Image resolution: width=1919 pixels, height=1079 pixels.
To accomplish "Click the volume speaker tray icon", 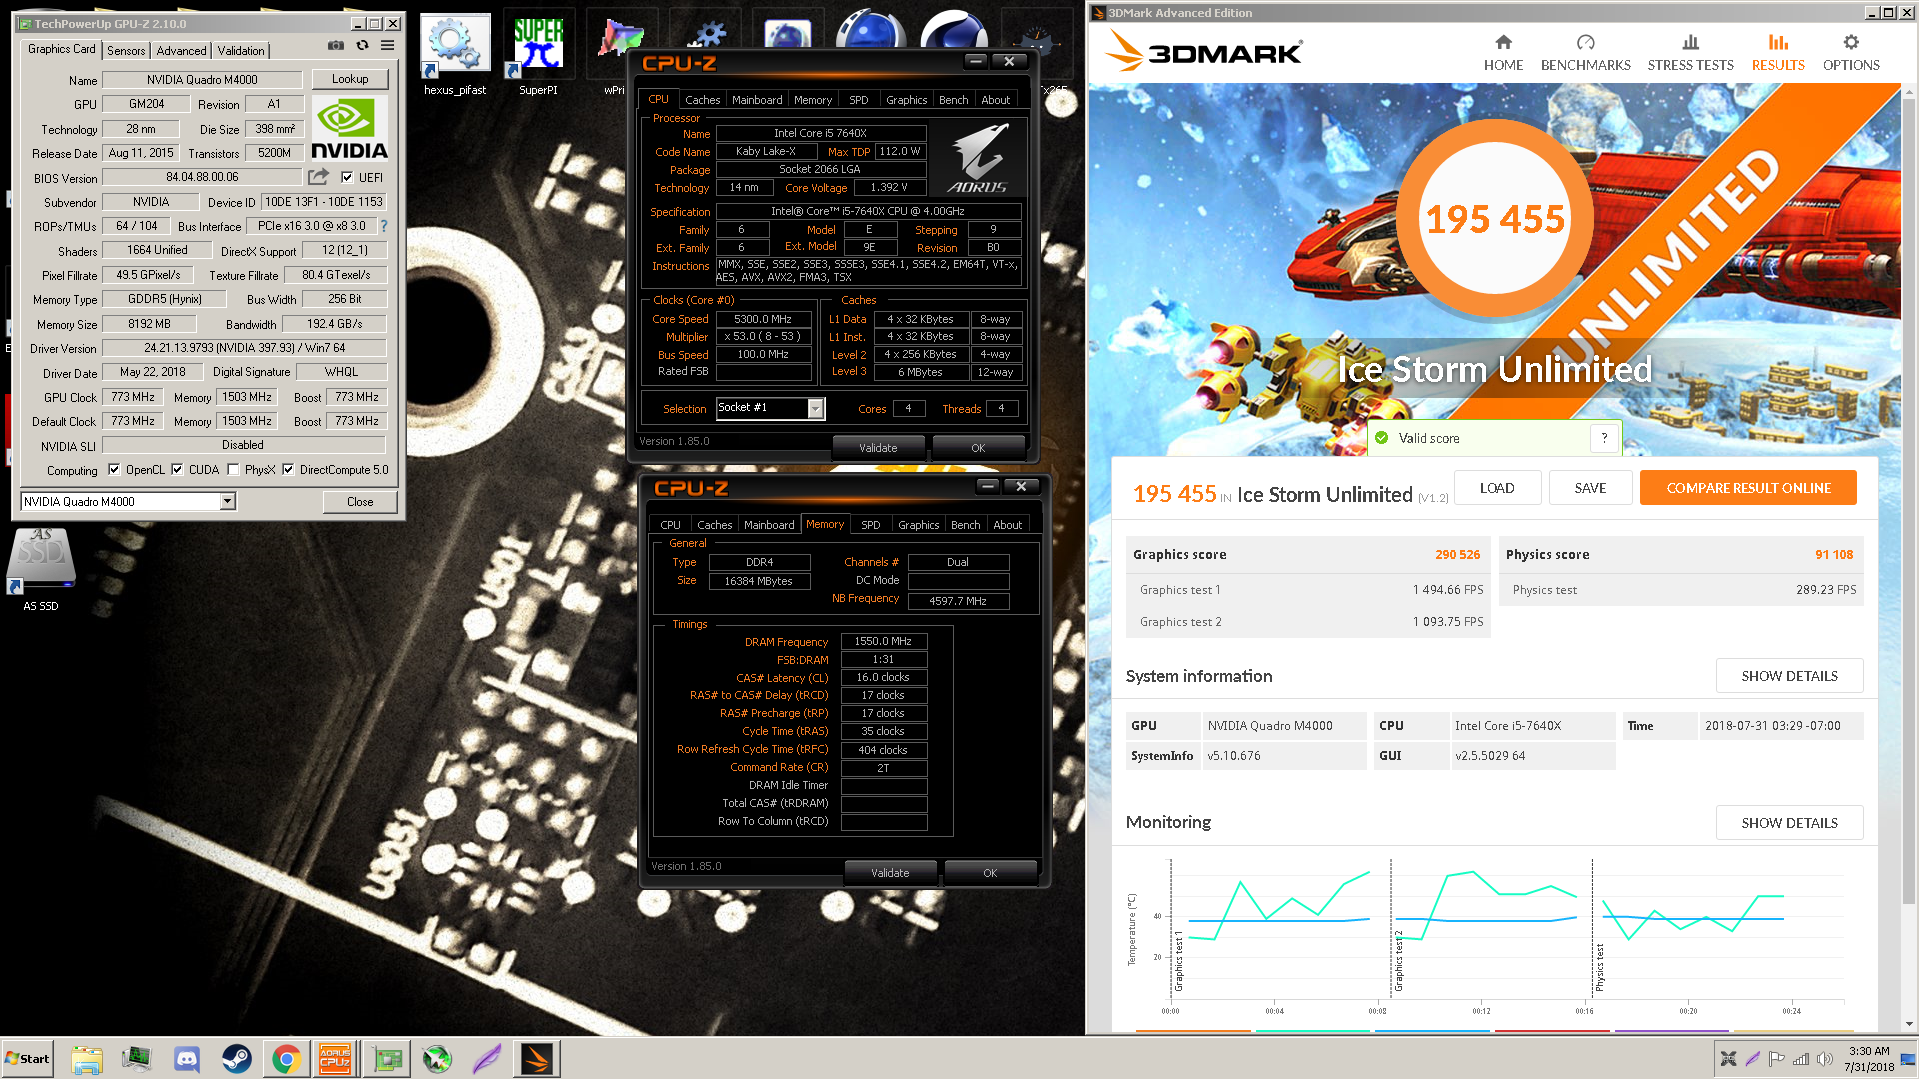I will [x=1824, y=1059].
